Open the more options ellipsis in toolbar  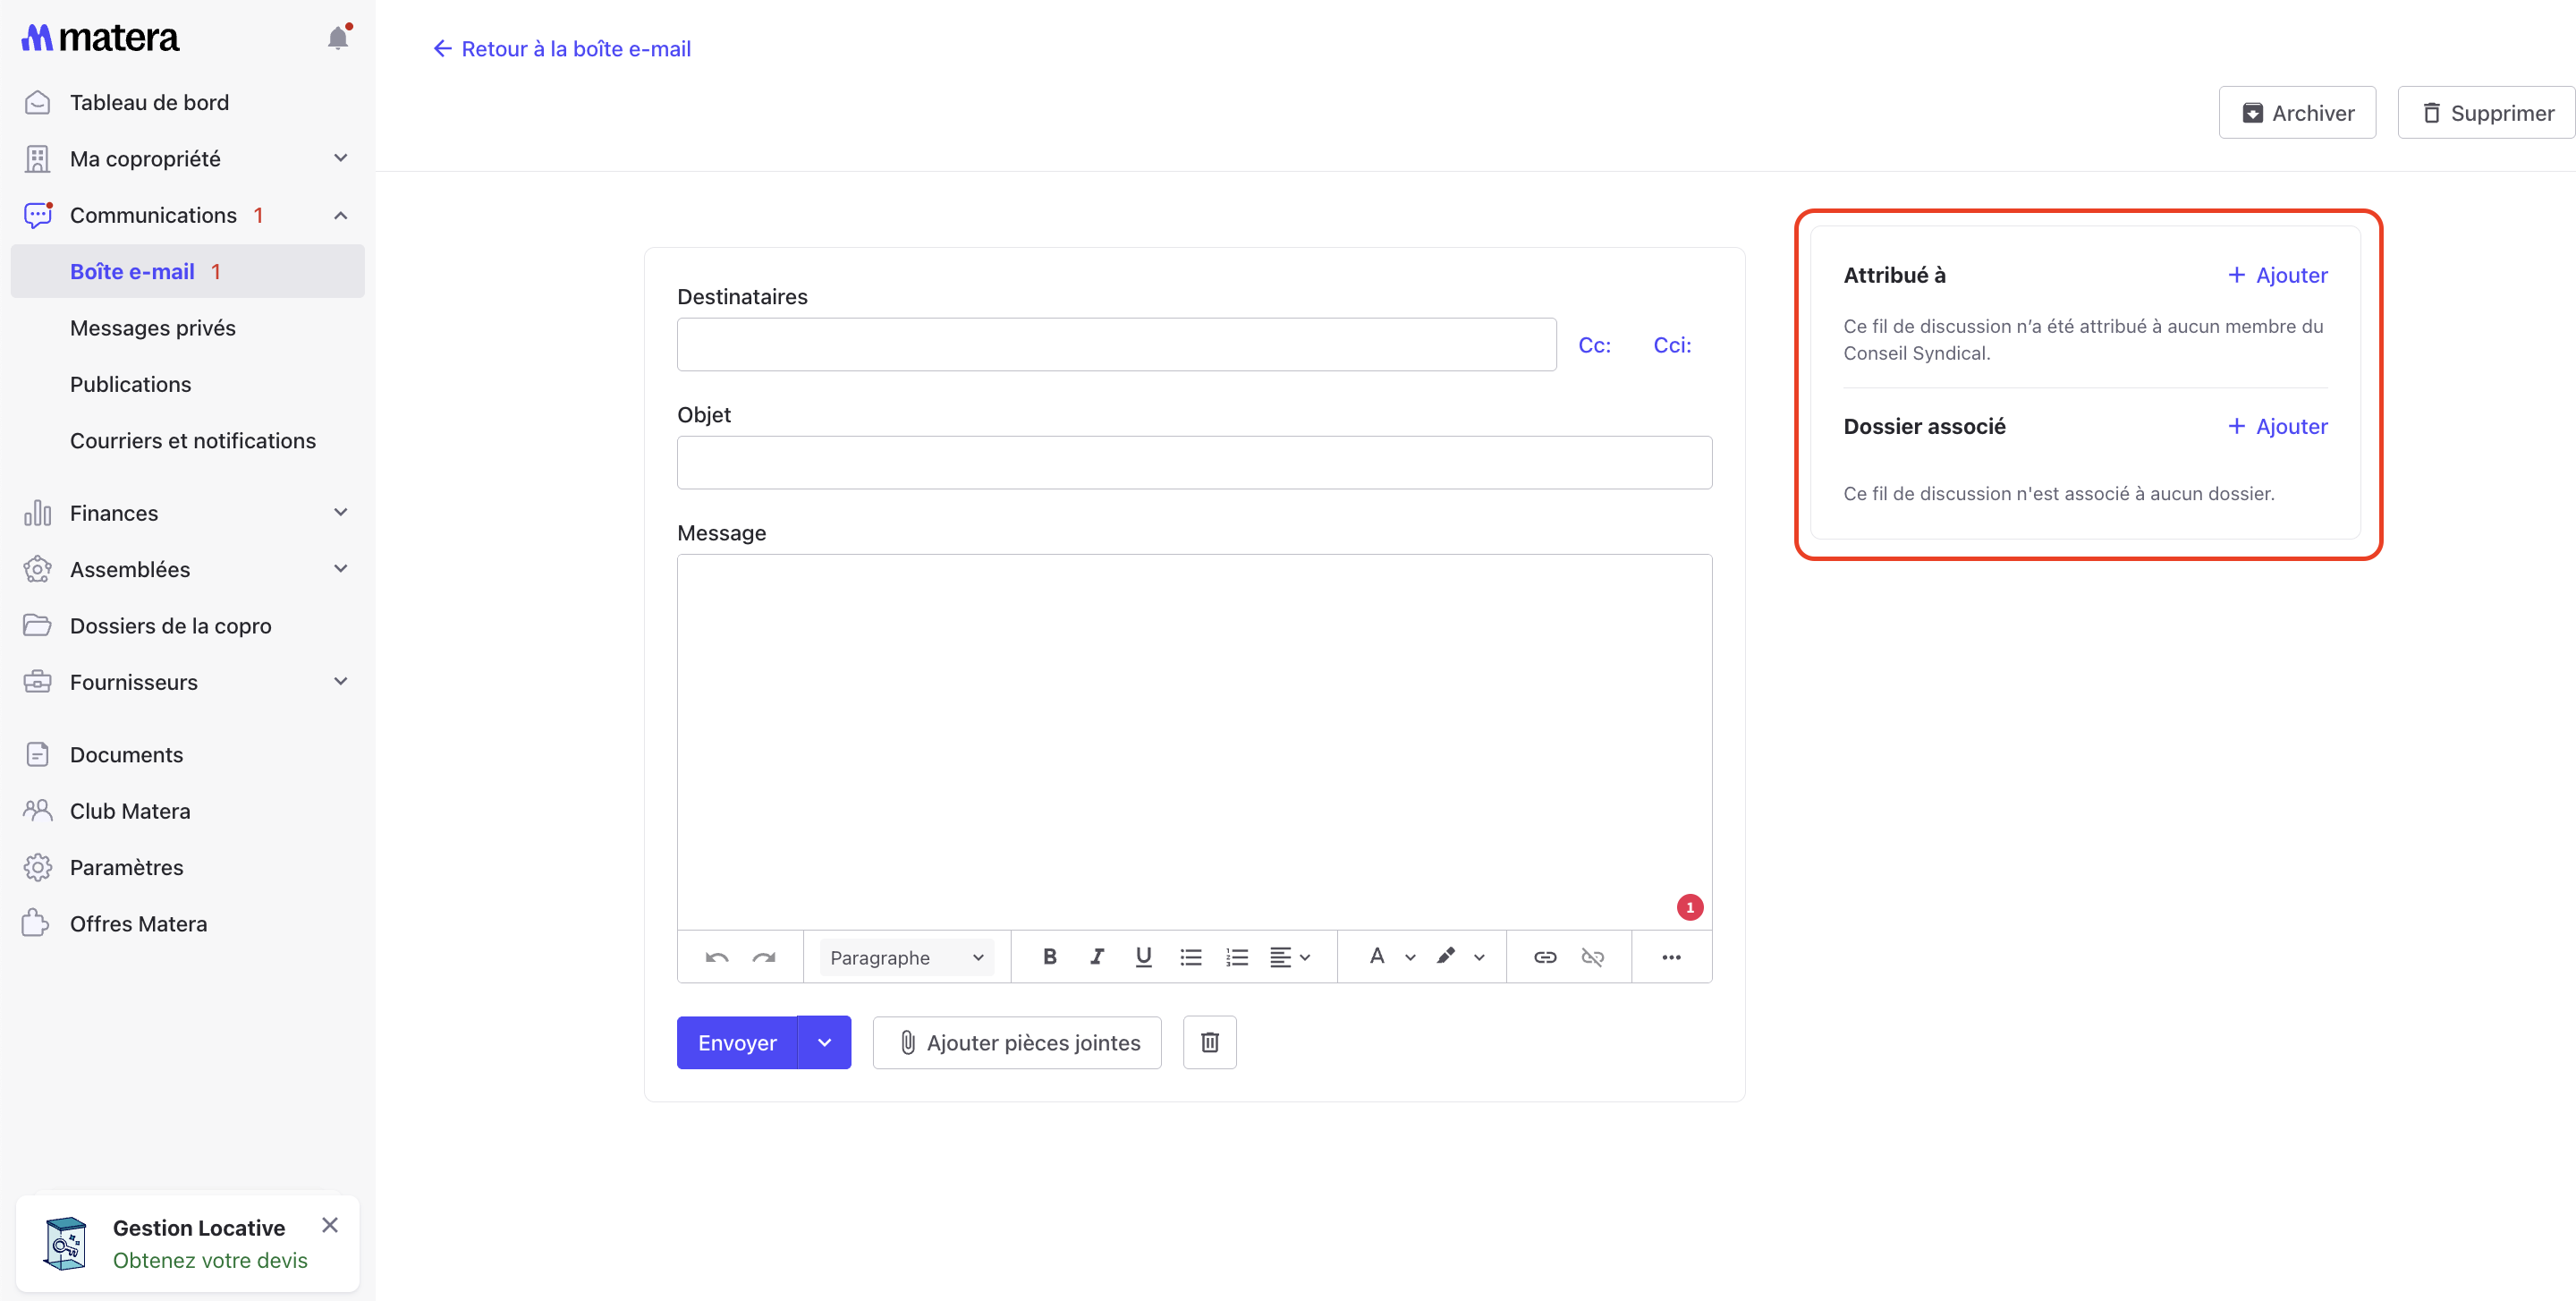coord(1671,957)
